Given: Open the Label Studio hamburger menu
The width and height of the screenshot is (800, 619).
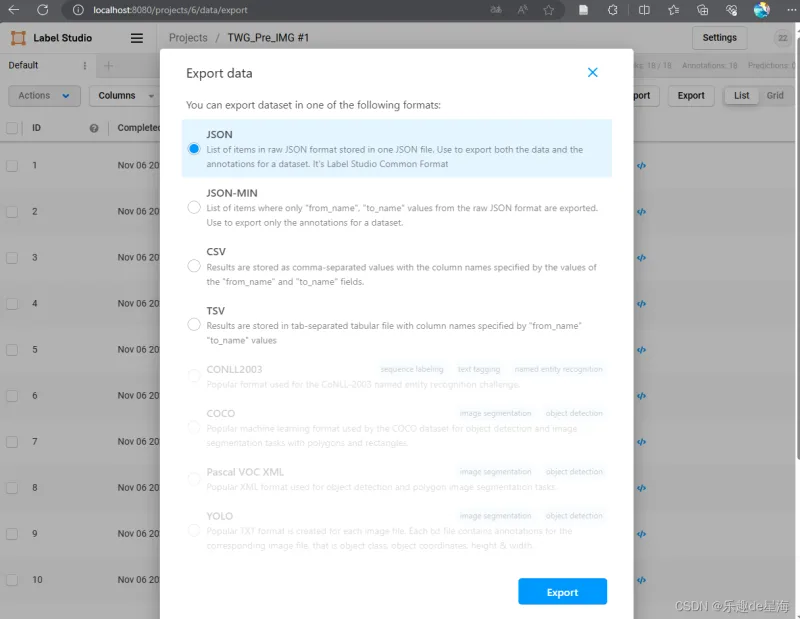Looking at the screenshot, I should pyautogui.click(x=137, y=38).
